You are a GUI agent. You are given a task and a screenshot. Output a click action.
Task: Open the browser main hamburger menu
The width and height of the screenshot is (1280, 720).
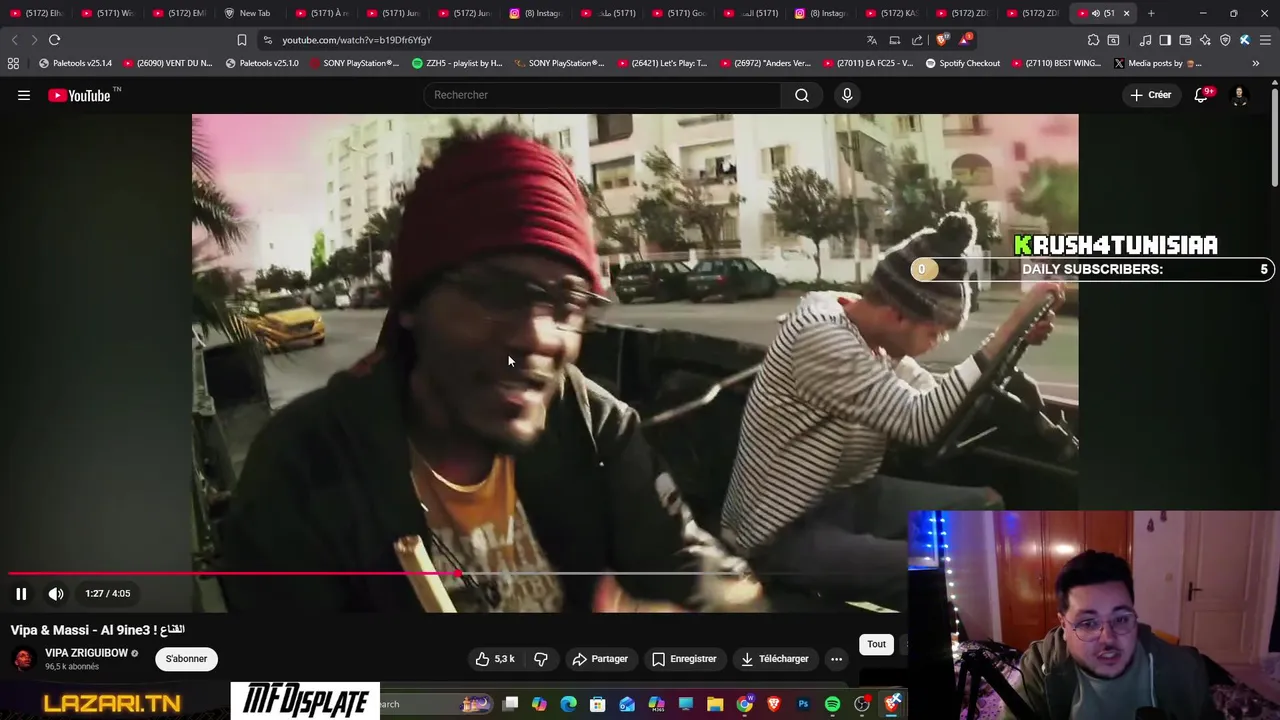(1265, 40)
